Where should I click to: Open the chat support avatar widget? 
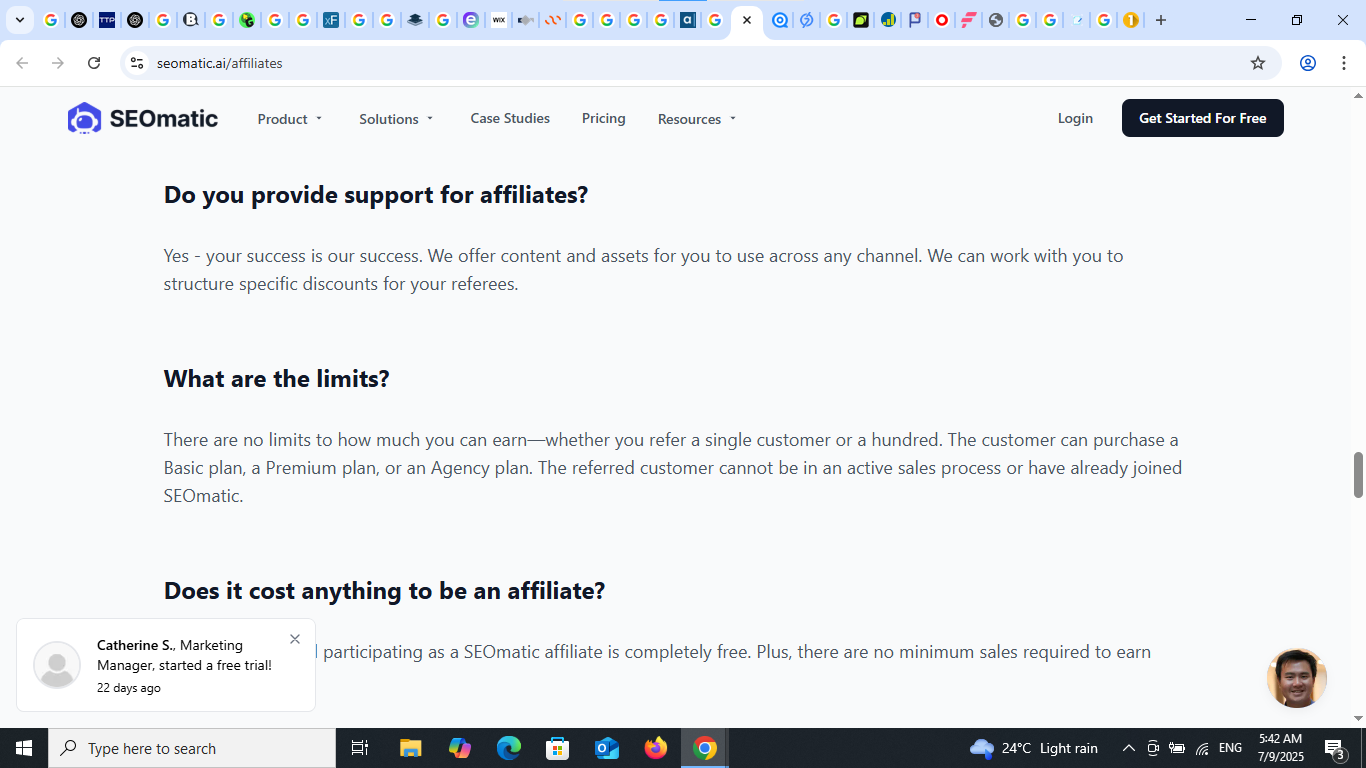[x=1297, y=678]
